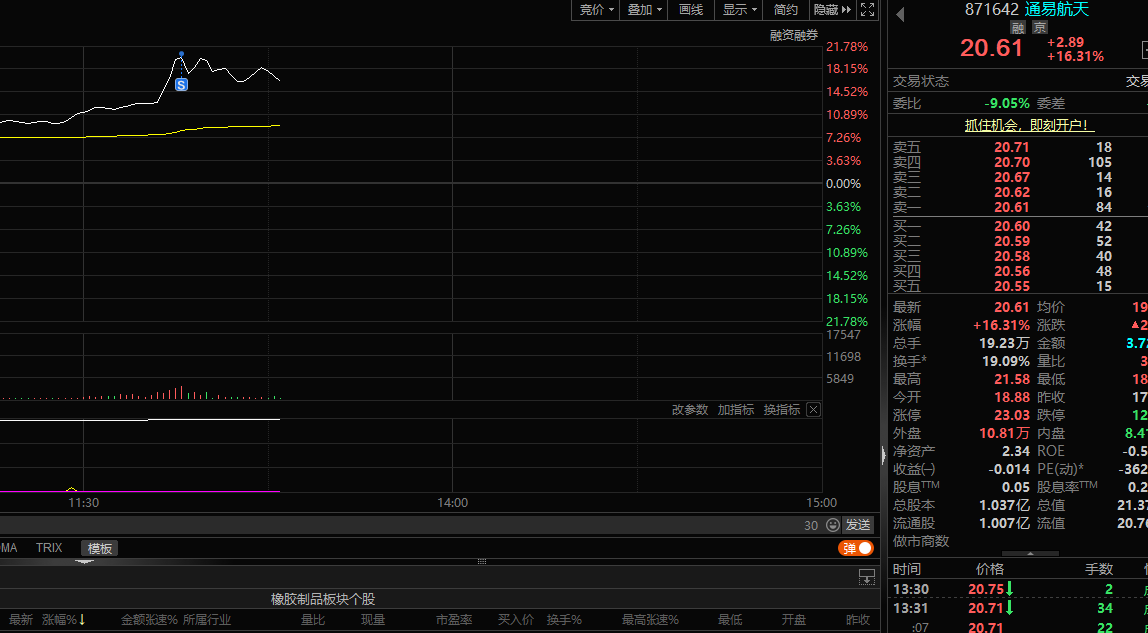
Task: Click the 所属行业 column header
Action: click(x=206, y=619)
